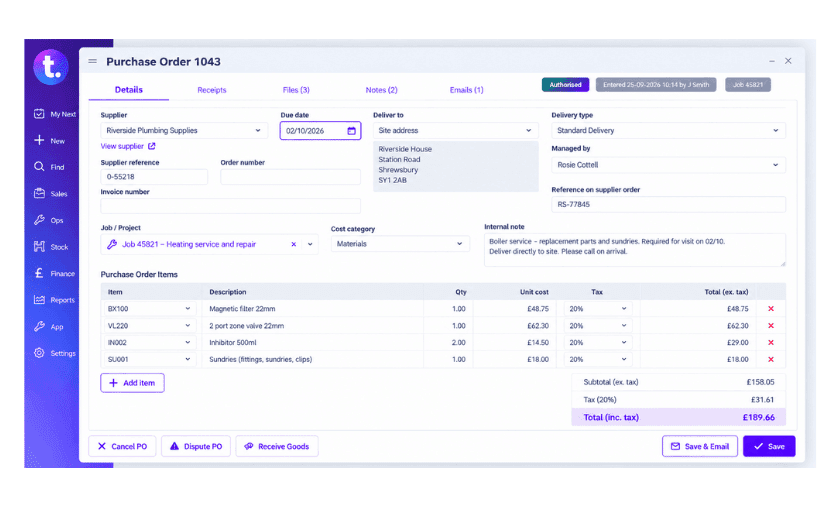Screen dimensions: 840x520
Task: Open Find search icon in sidebar
Action: coord(39,167)
